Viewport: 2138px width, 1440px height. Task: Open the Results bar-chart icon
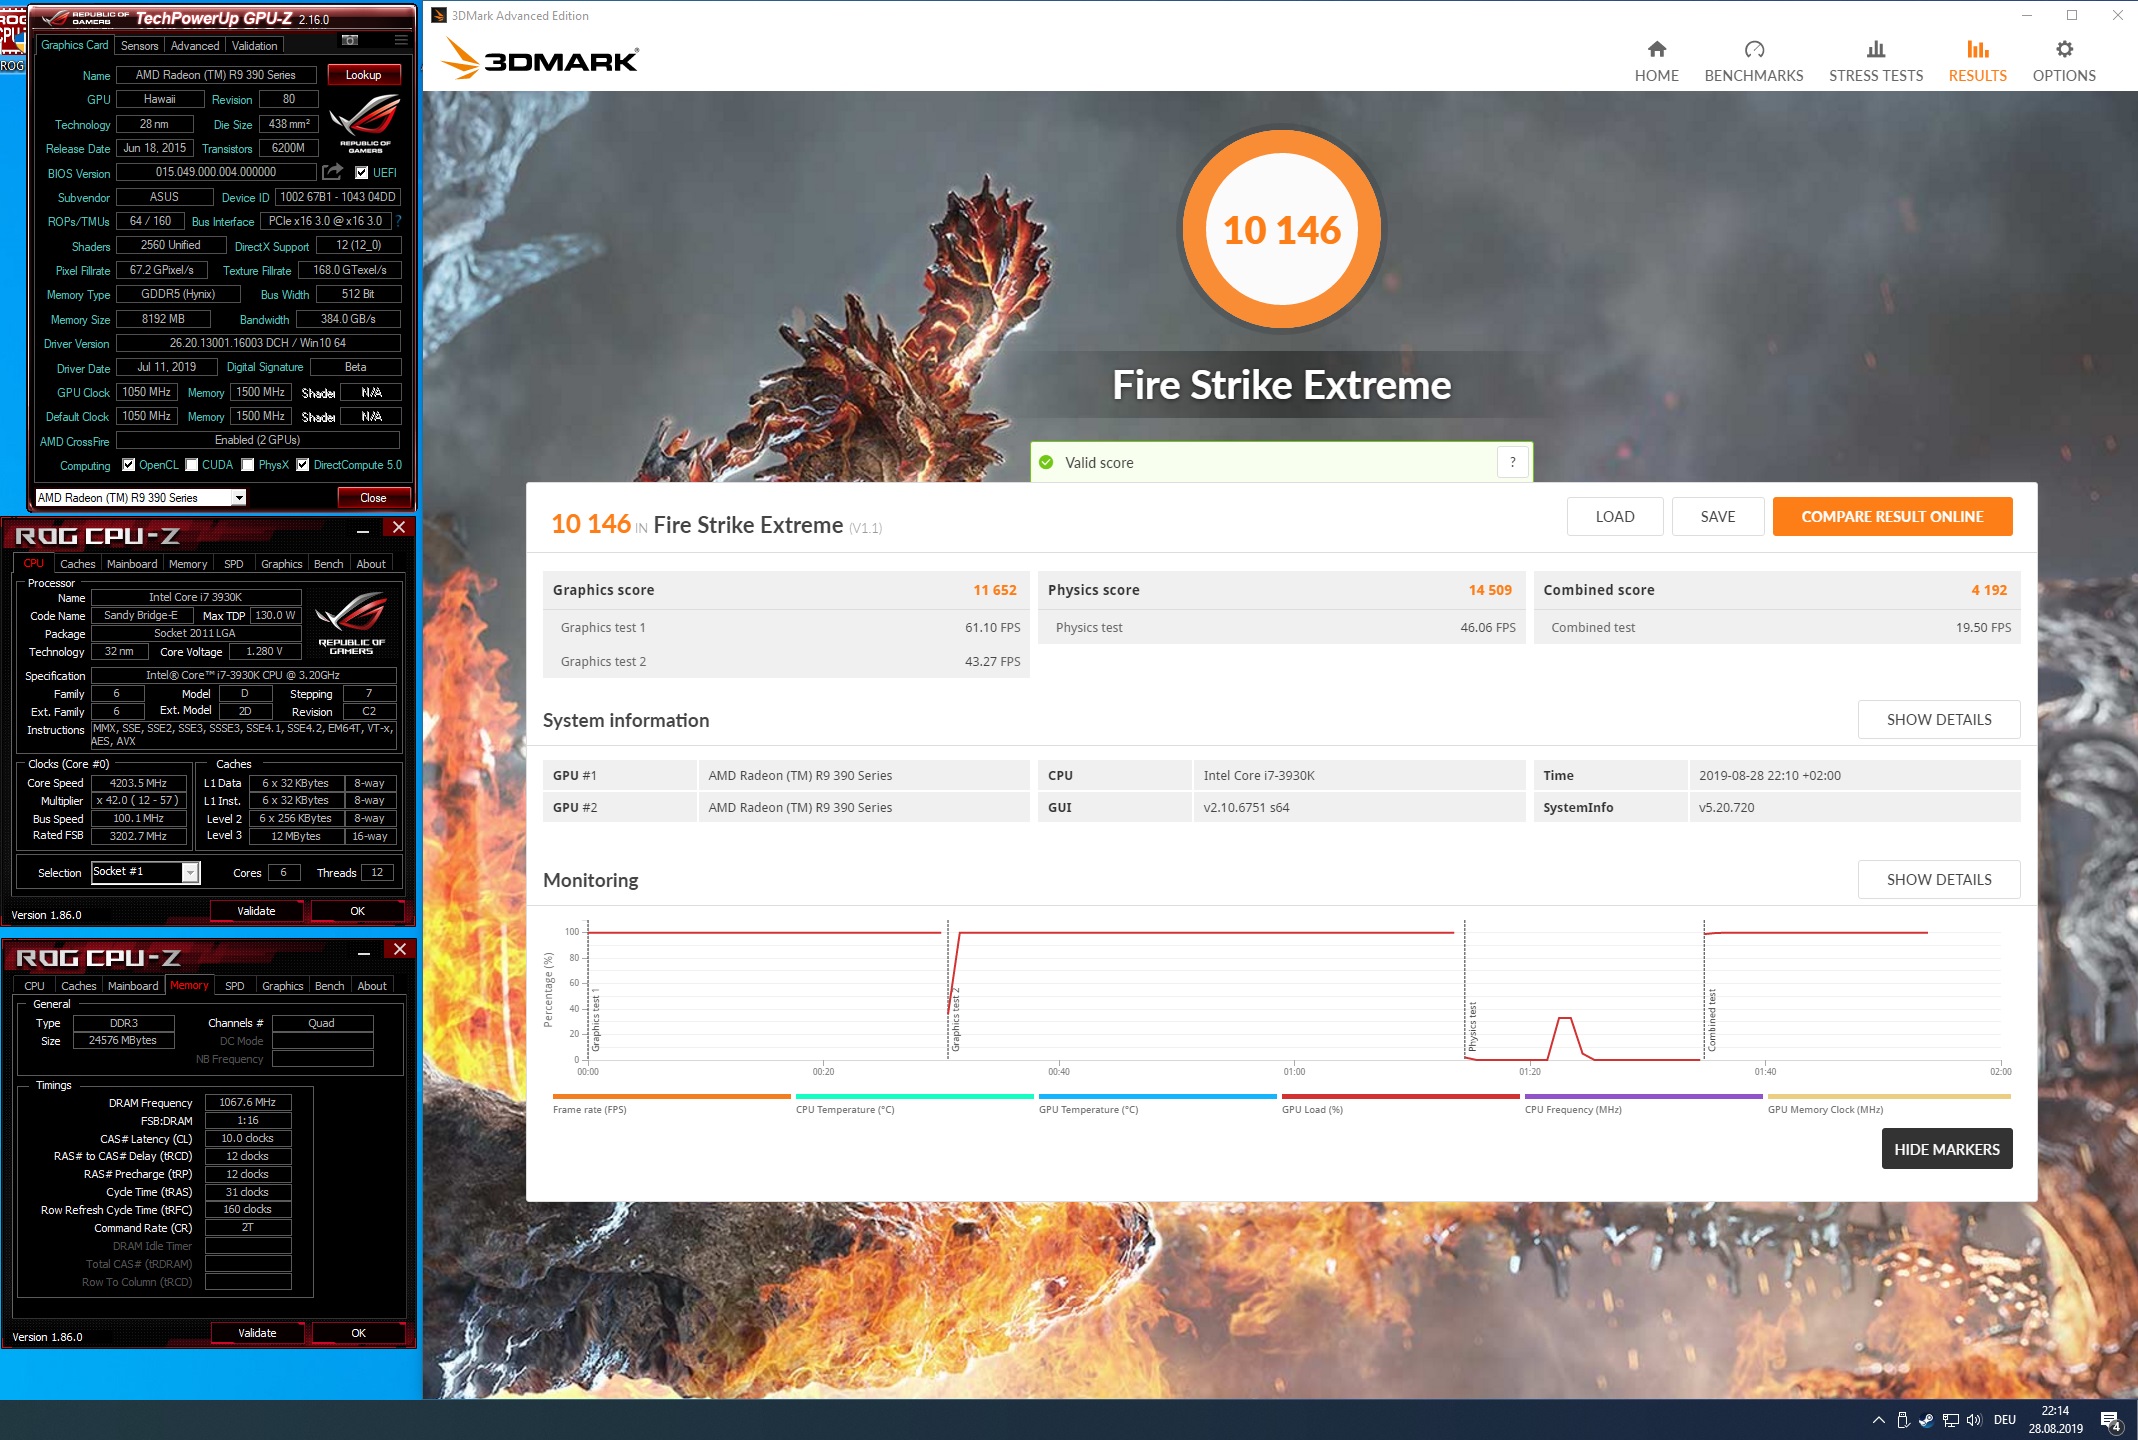pyautogui.click(x=1977, y=49)
